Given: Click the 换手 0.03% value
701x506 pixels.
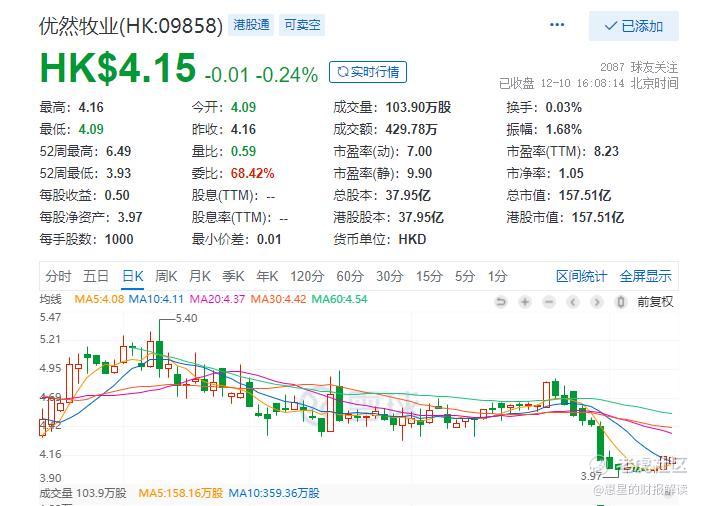Looking at the screenshot, I should click(563, 107).
